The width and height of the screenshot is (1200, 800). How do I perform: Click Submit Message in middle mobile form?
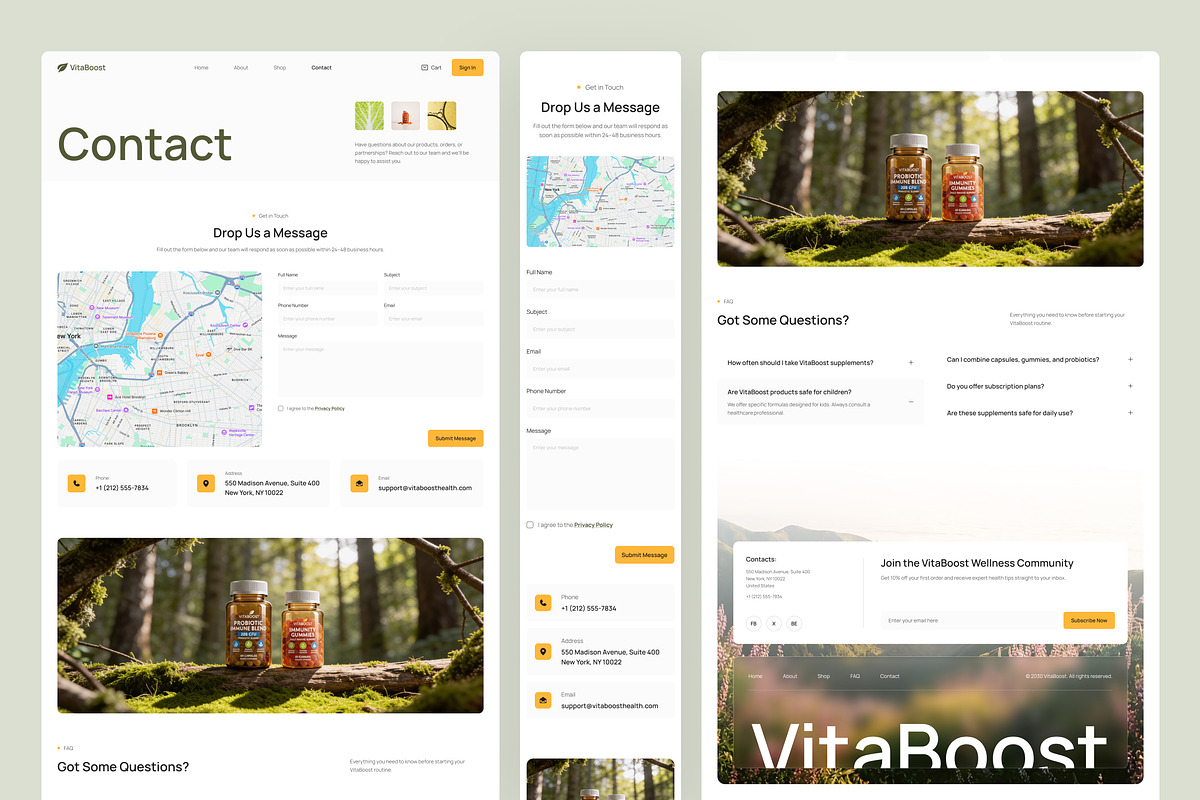[644, 555]
